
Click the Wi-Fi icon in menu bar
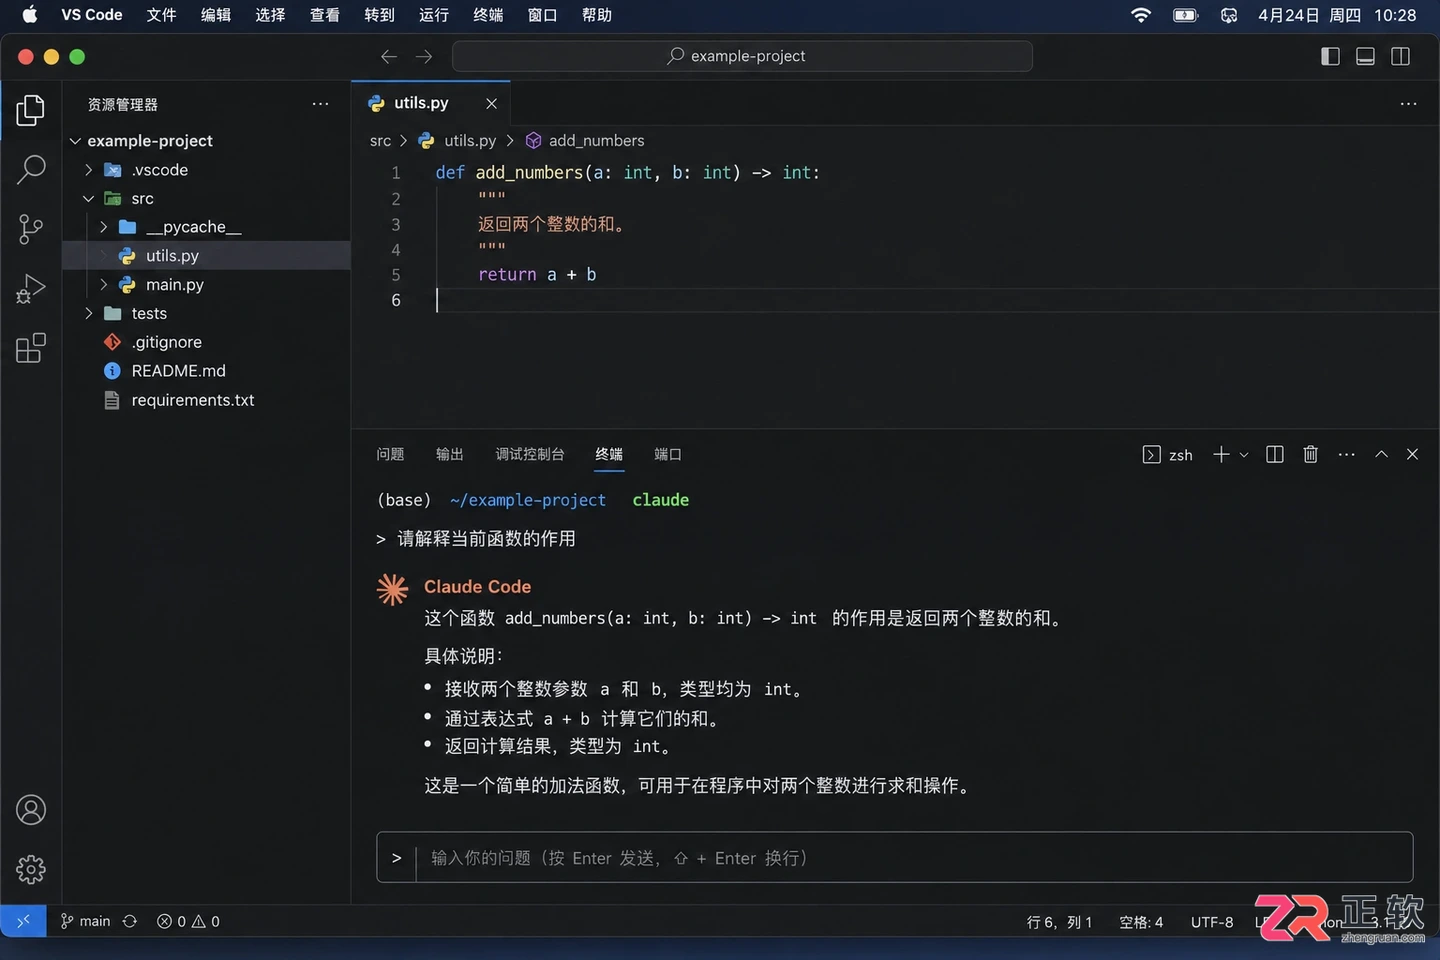(x=1141, y=15)
